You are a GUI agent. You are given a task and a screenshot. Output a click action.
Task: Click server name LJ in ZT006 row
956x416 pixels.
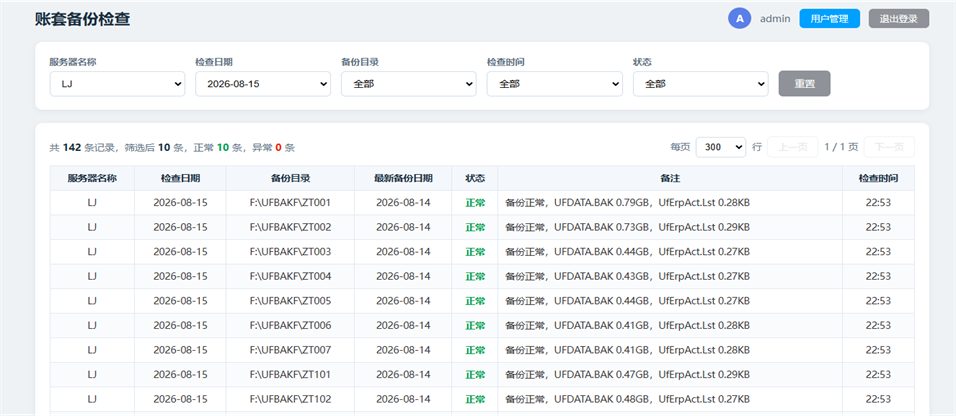[92, 325]
